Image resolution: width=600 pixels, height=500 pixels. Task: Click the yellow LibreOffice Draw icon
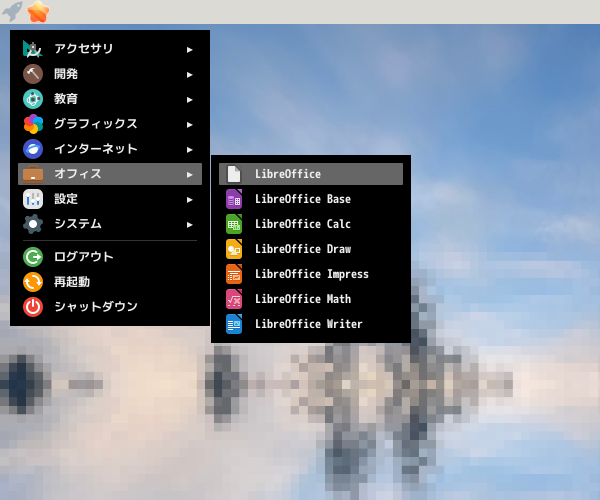(x=234, y=249)
